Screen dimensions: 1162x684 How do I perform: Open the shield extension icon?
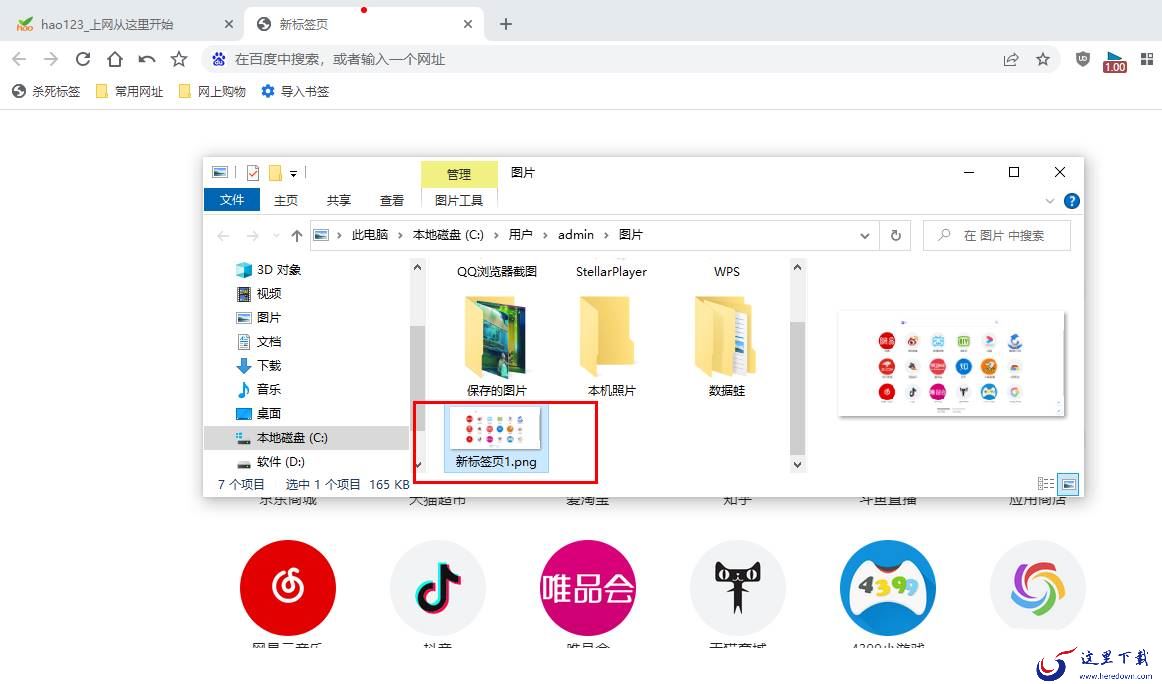1083,59
